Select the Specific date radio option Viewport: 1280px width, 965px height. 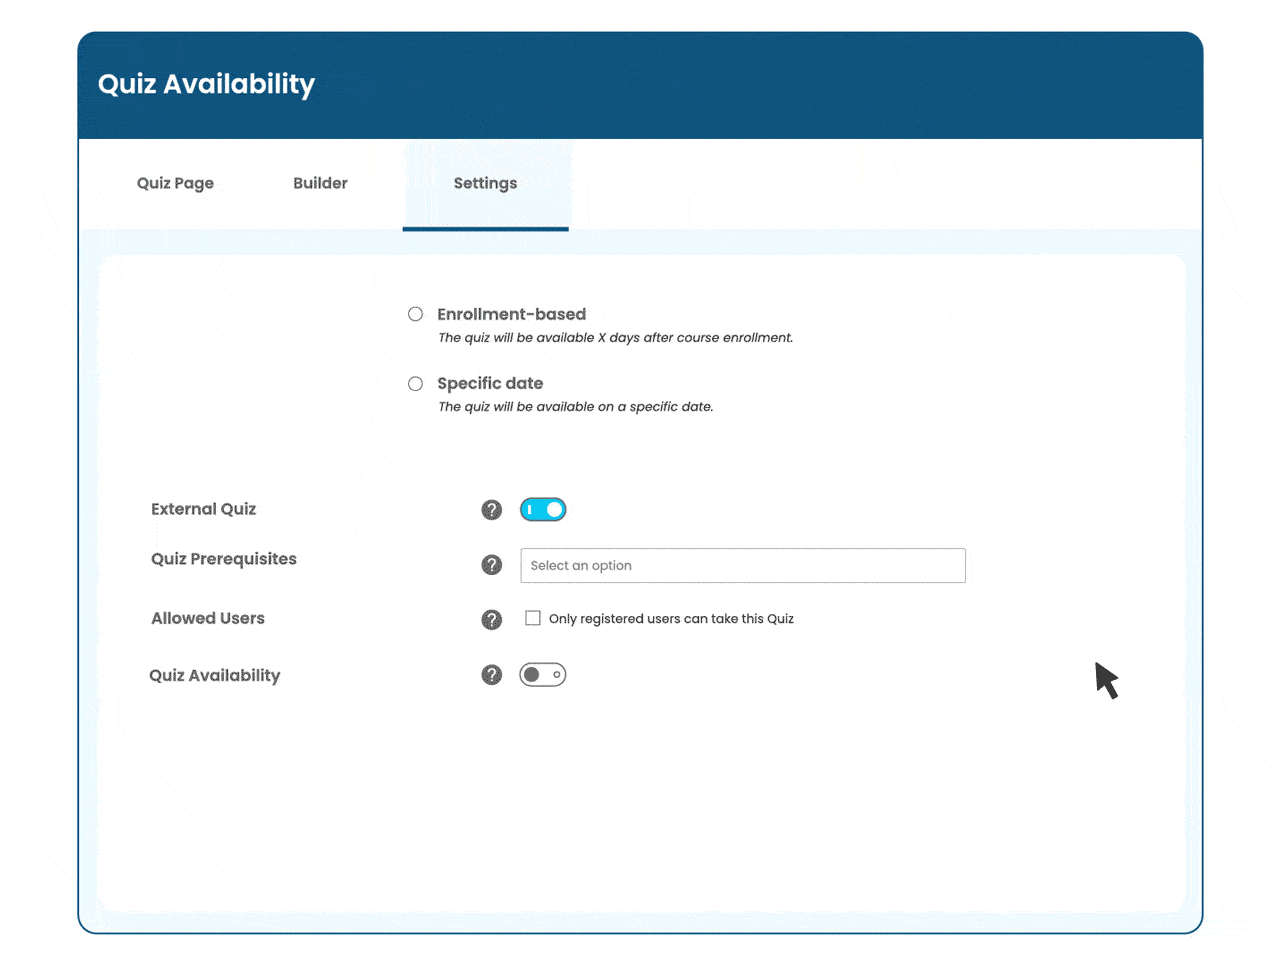click(415, 384)
